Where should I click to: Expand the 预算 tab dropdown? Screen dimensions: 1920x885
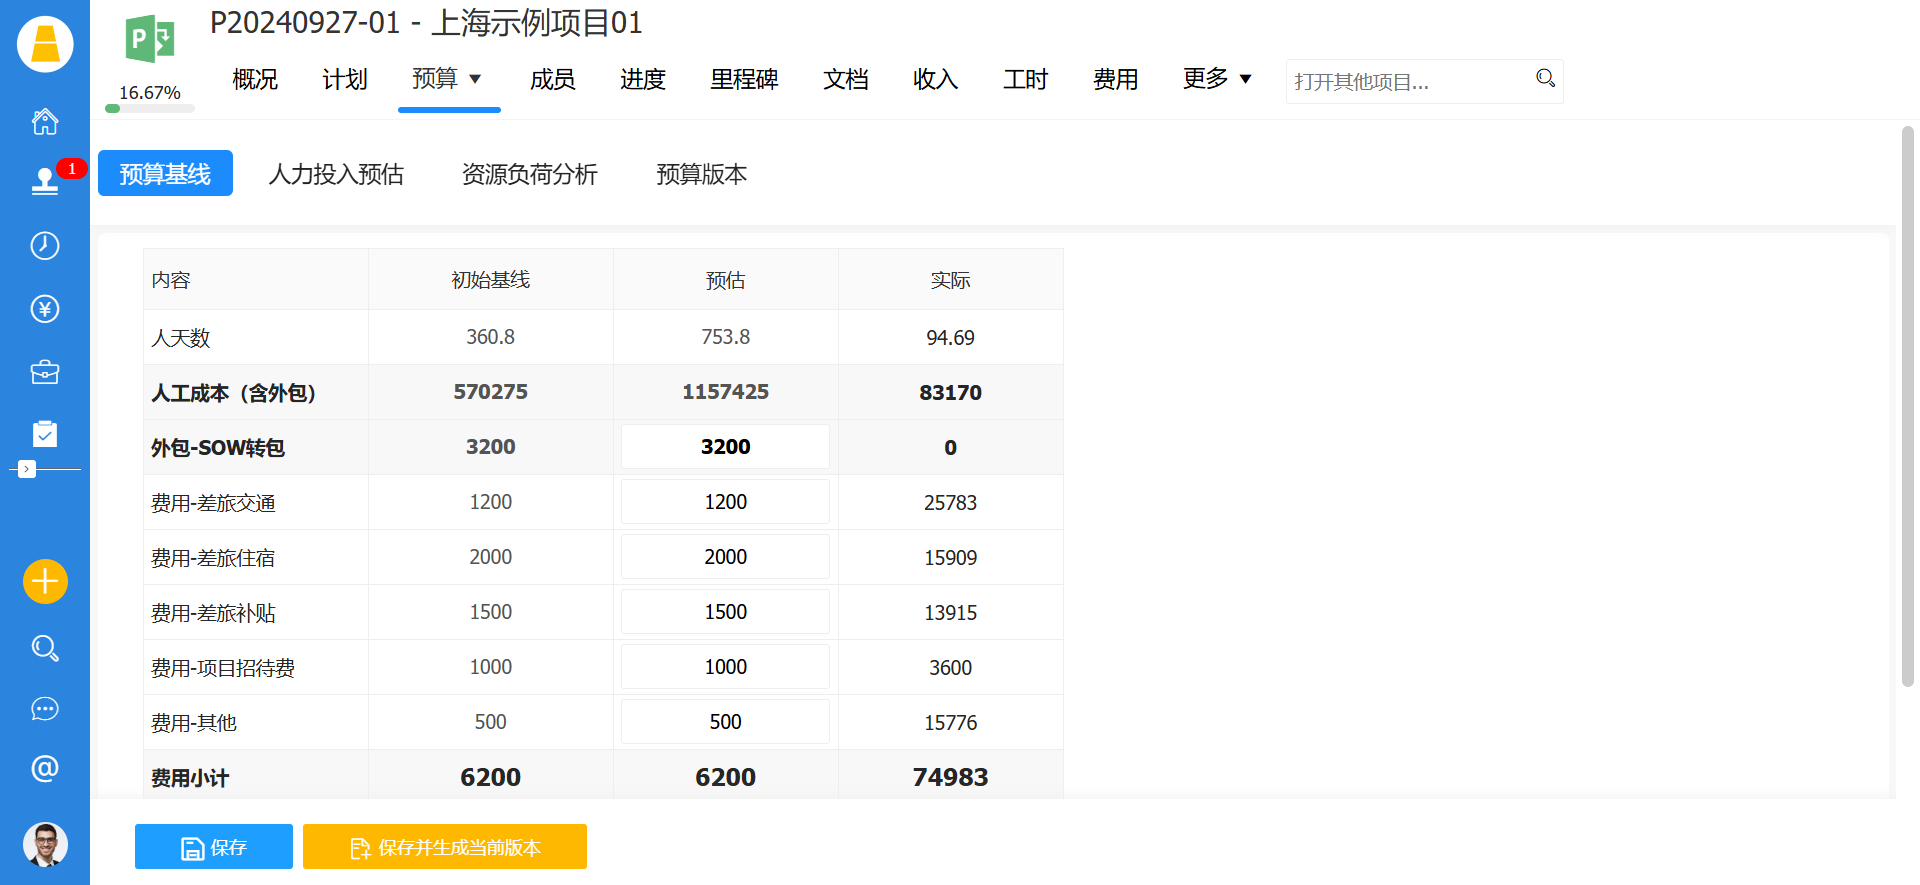(475, 79)
